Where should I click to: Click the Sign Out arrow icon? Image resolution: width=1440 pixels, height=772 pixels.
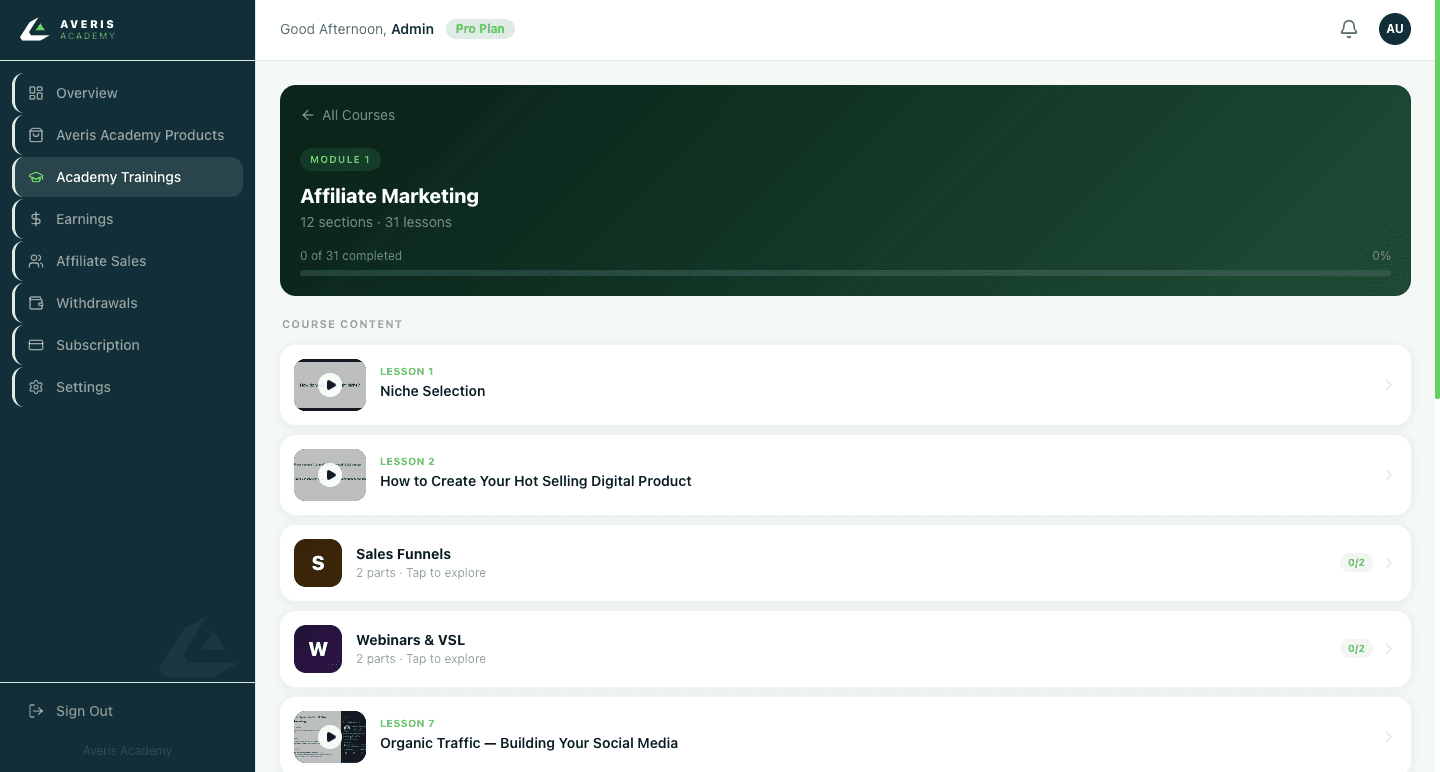36,711
